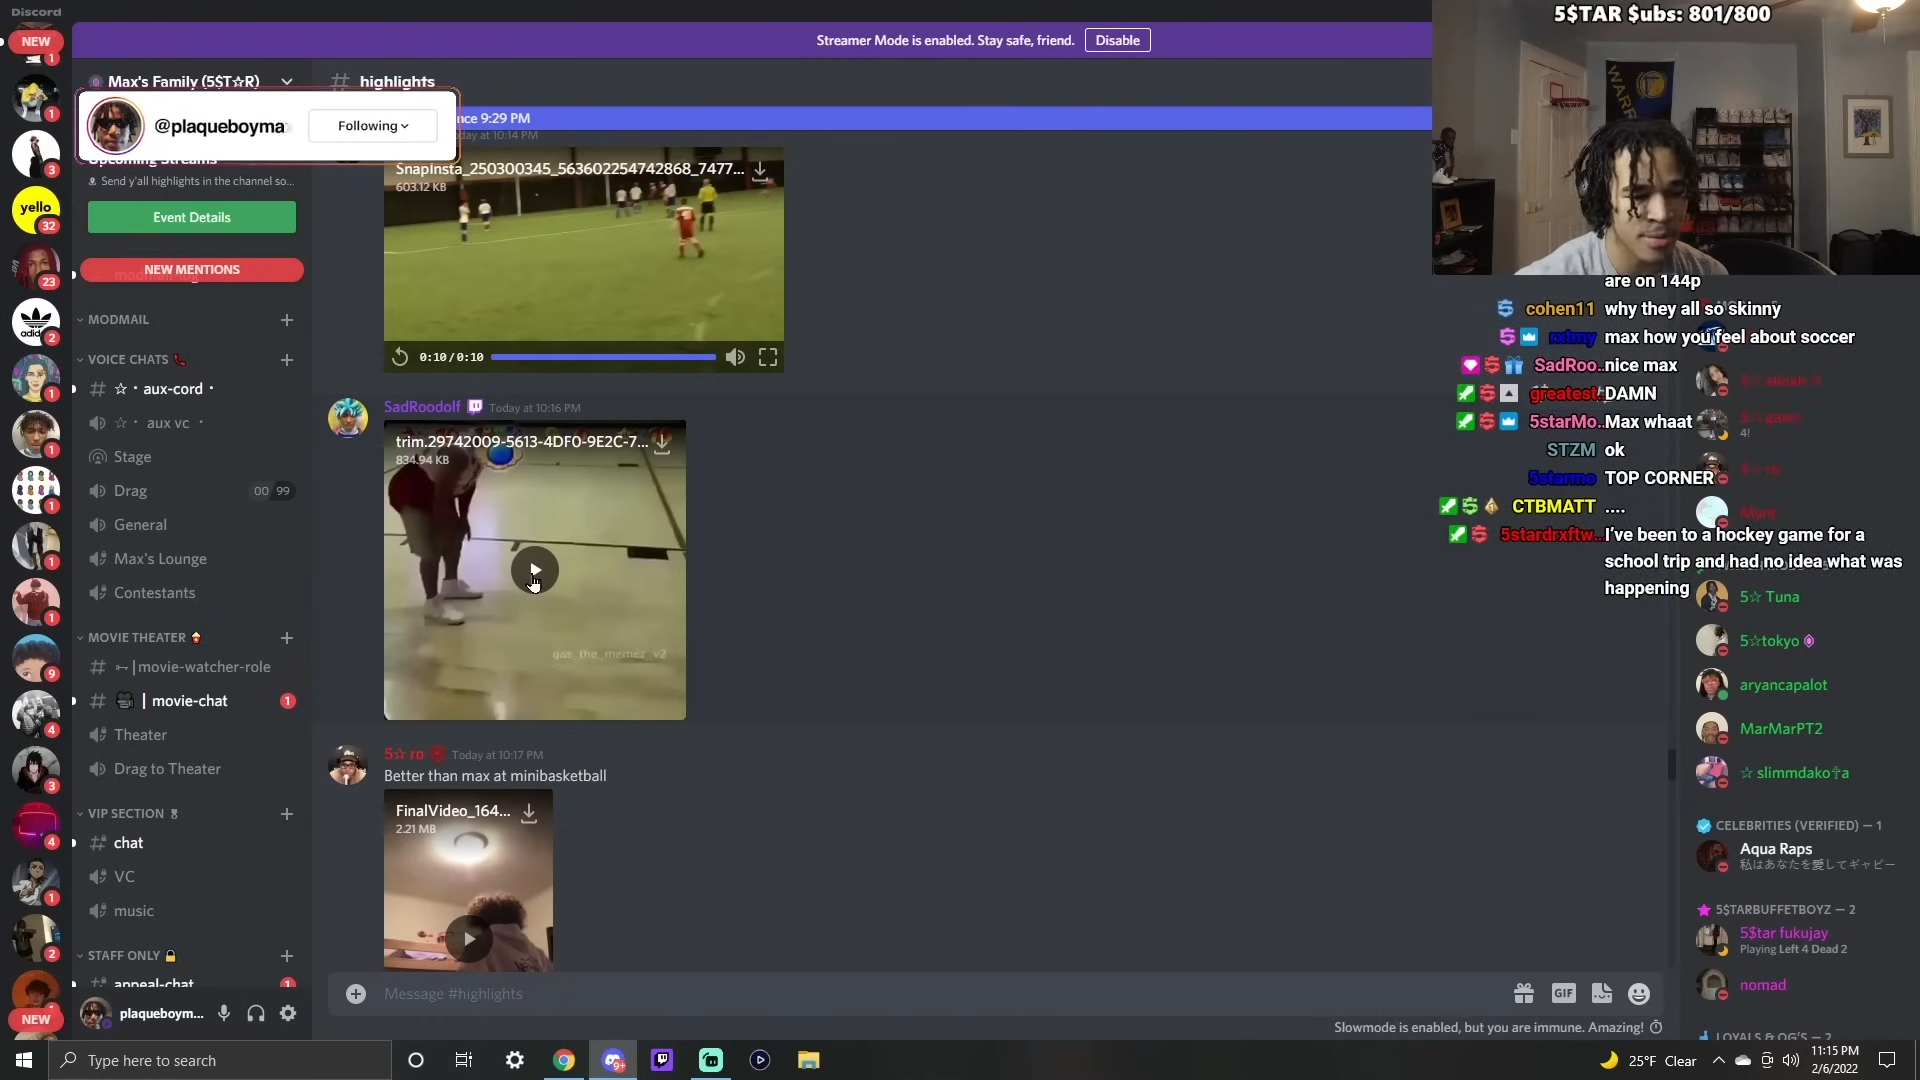The image size is (1920, 1080).
Task: Play the trim.29742009 video from SadRoodolf
Action: tap(535, 570)
